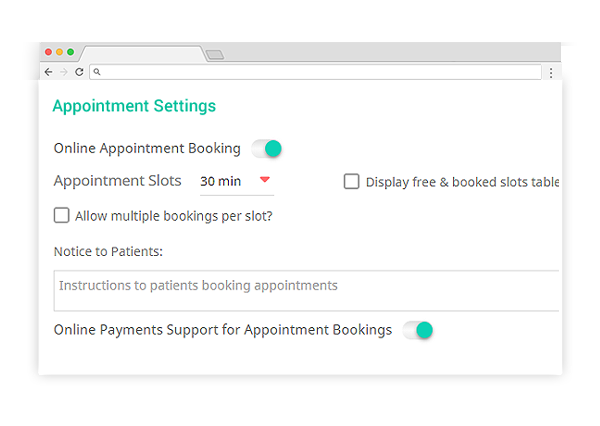This screenshot has width=600, height=426.
Task: Click the browser forward arrow
Action: 63,72
